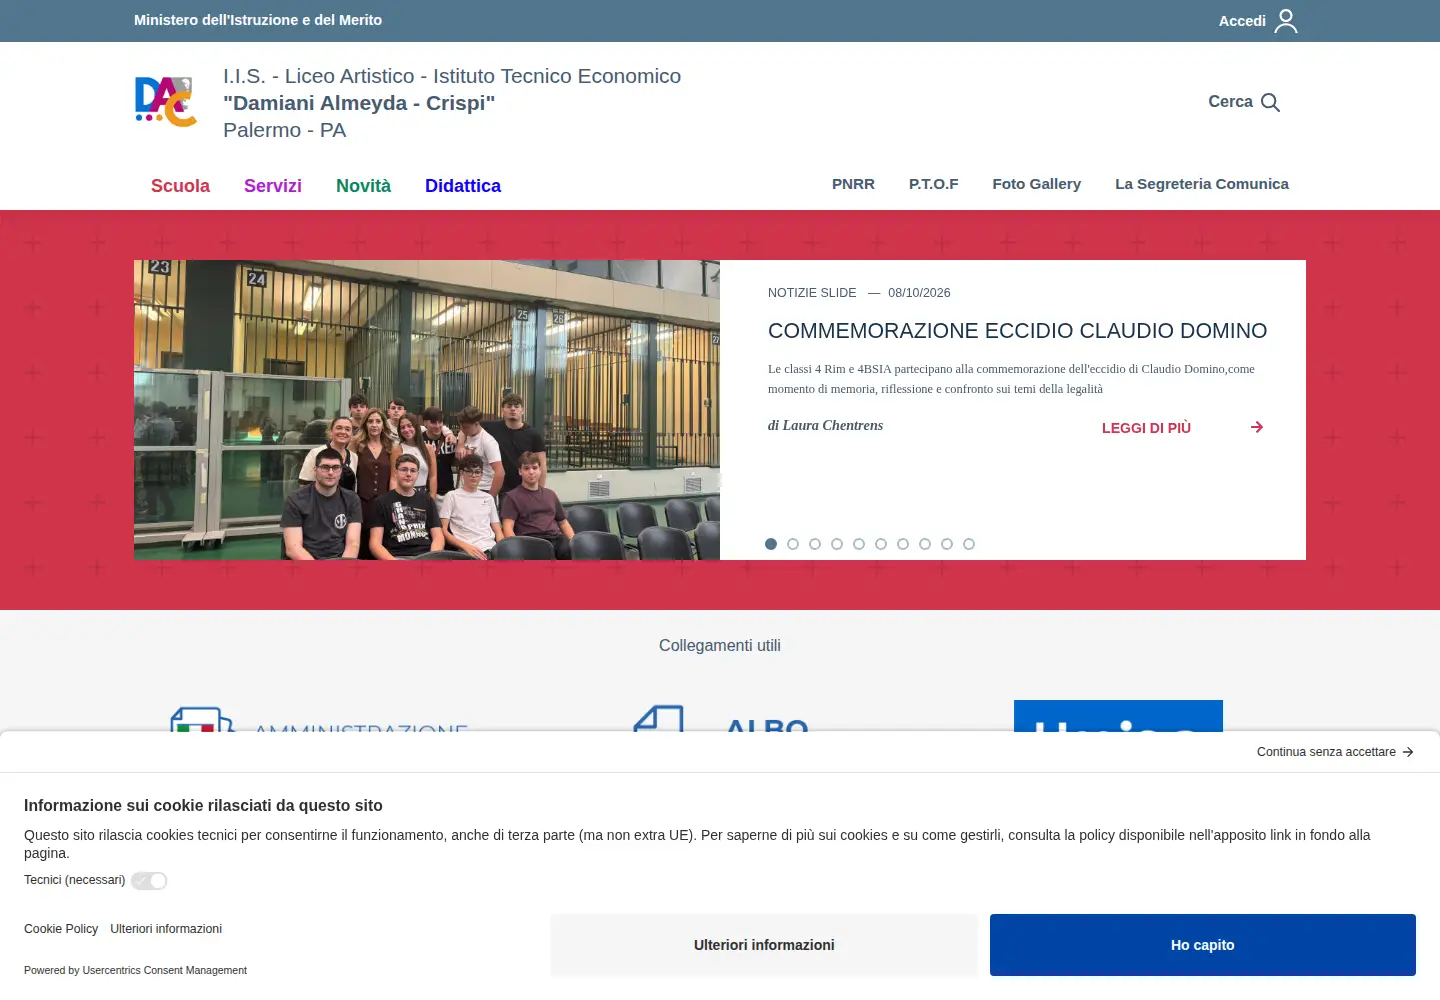Click the NOTIZIE SLIDE category label

[x=812, y=293]
